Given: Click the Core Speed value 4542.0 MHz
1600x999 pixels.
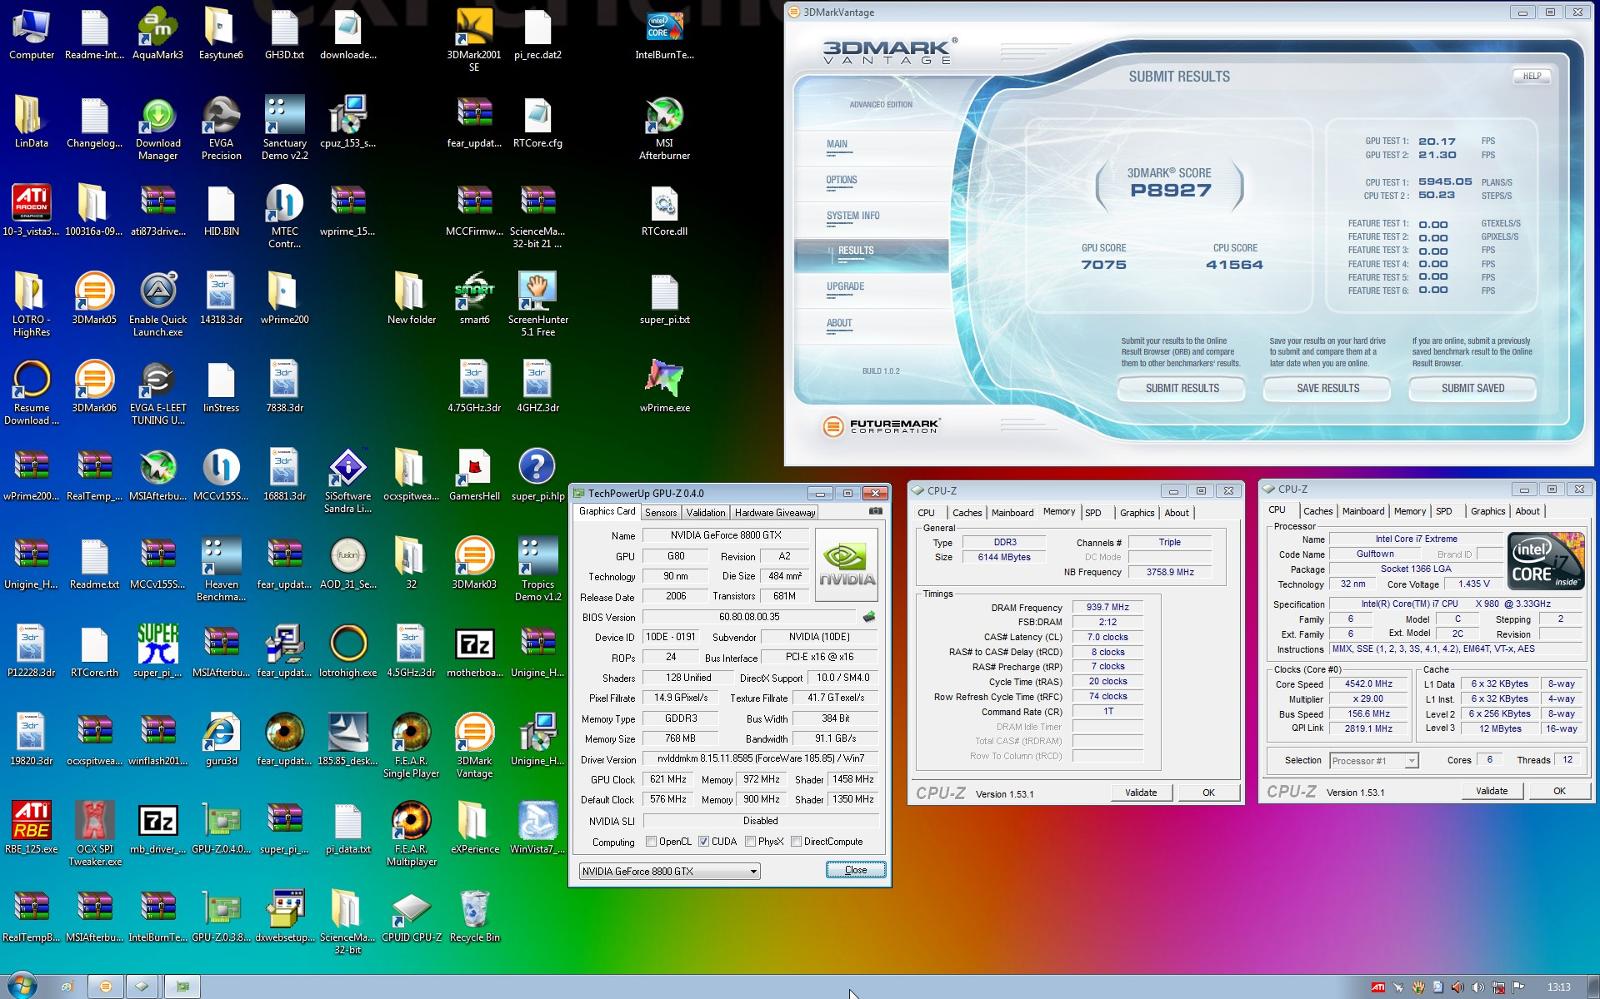Looking at the screenshot, I should click(x=1368, y=684).
